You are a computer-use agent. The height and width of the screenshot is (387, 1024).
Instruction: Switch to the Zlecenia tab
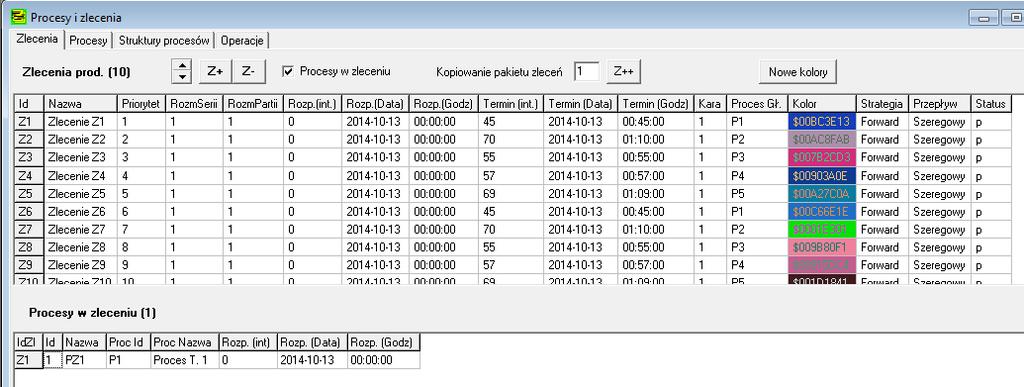38,39
